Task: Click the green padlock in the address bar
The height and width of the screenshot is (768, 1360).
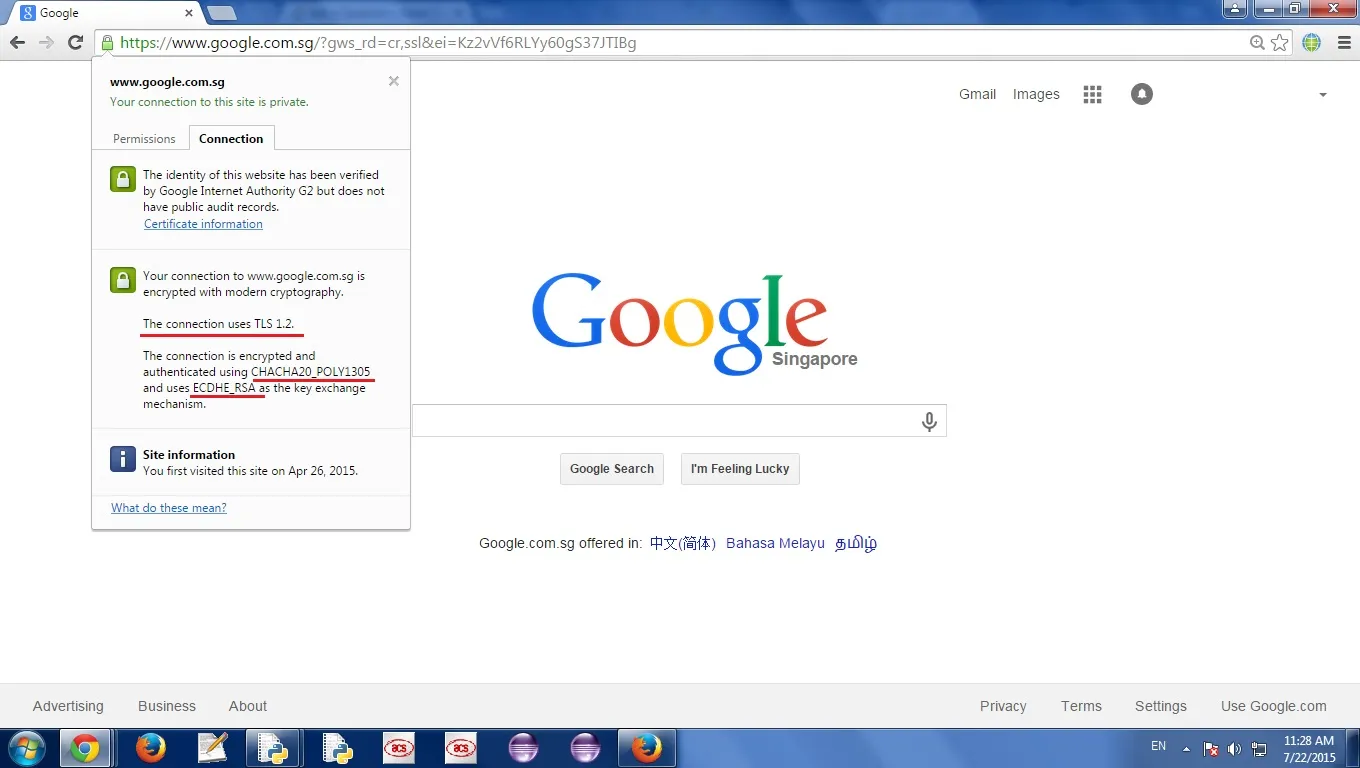Action: 107,43
